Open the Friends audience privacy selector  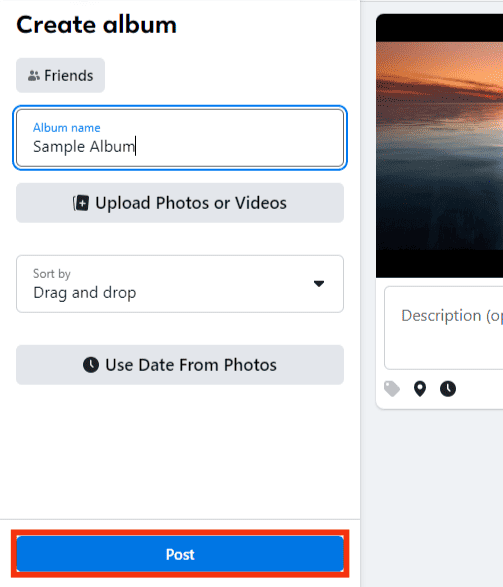tap(60, 75)
